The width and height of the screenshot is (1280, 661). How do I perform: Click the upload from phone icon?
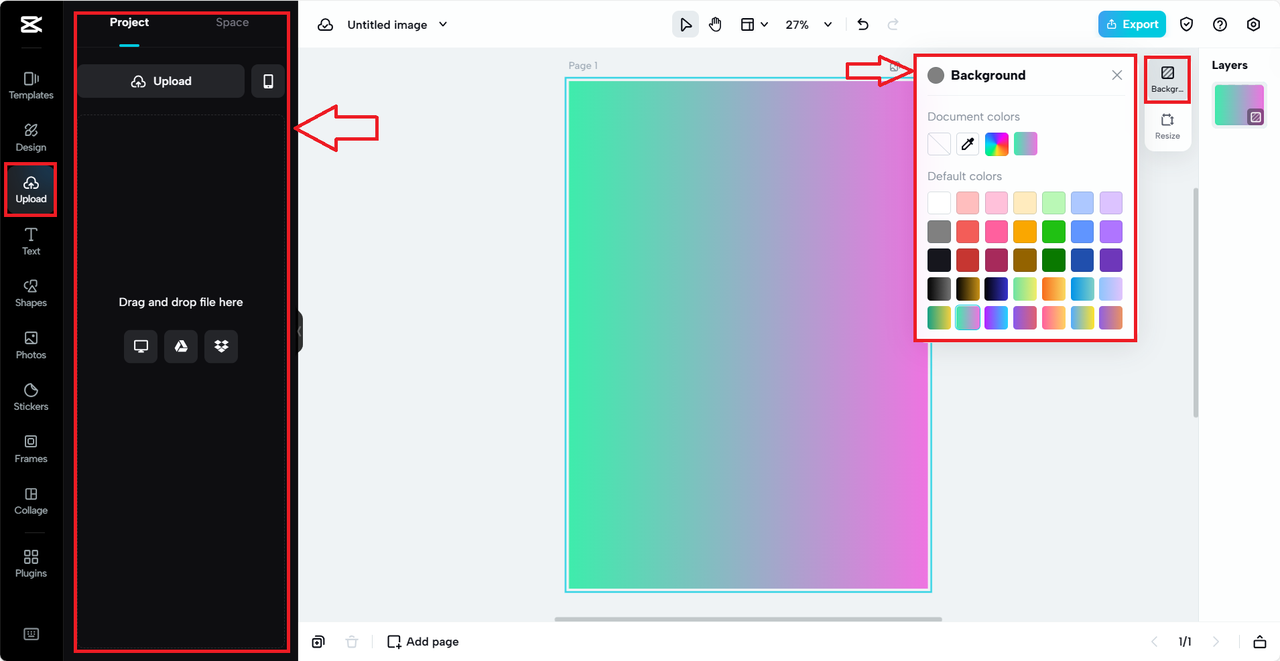point(268,81)
